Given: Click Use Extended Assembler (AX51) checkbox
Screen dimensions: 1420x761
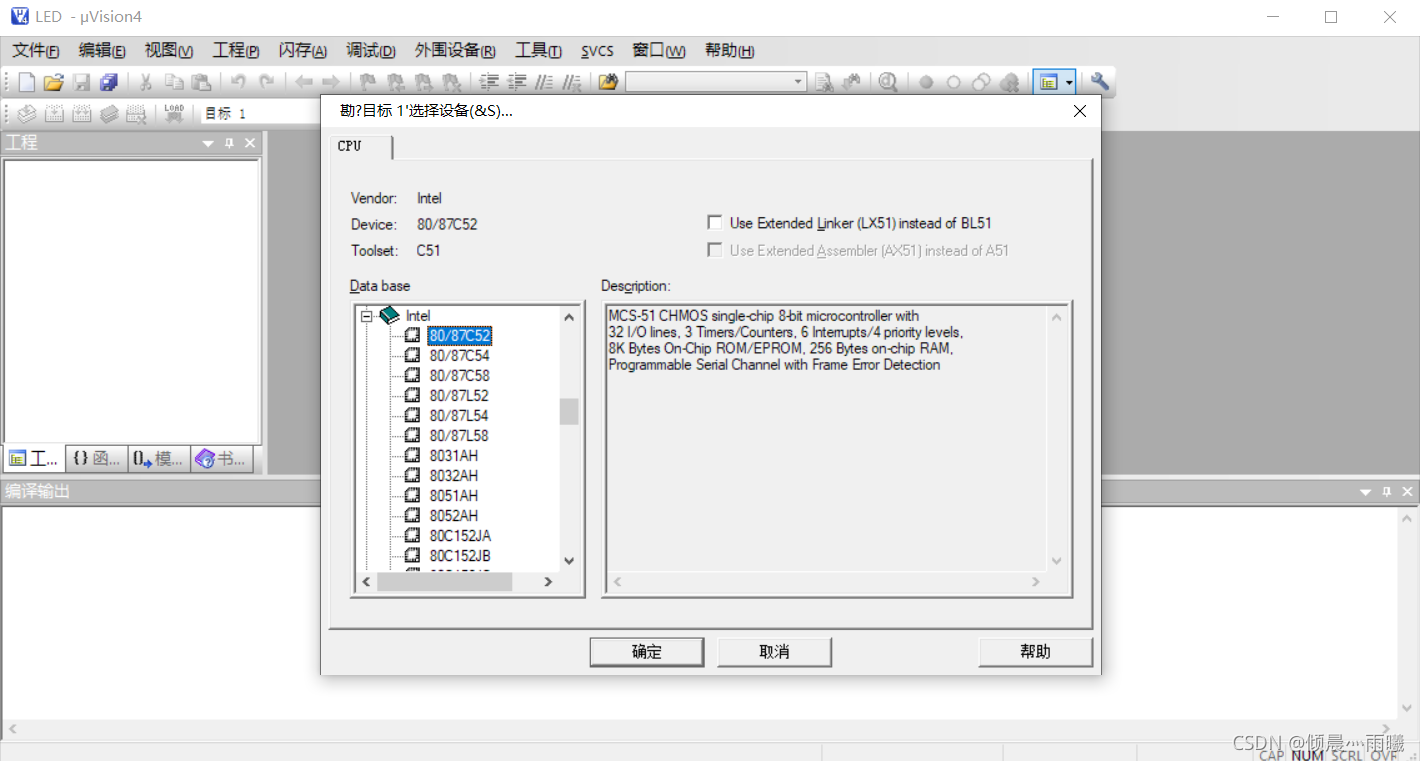Looking at the screenshot, I should [715, 250].
